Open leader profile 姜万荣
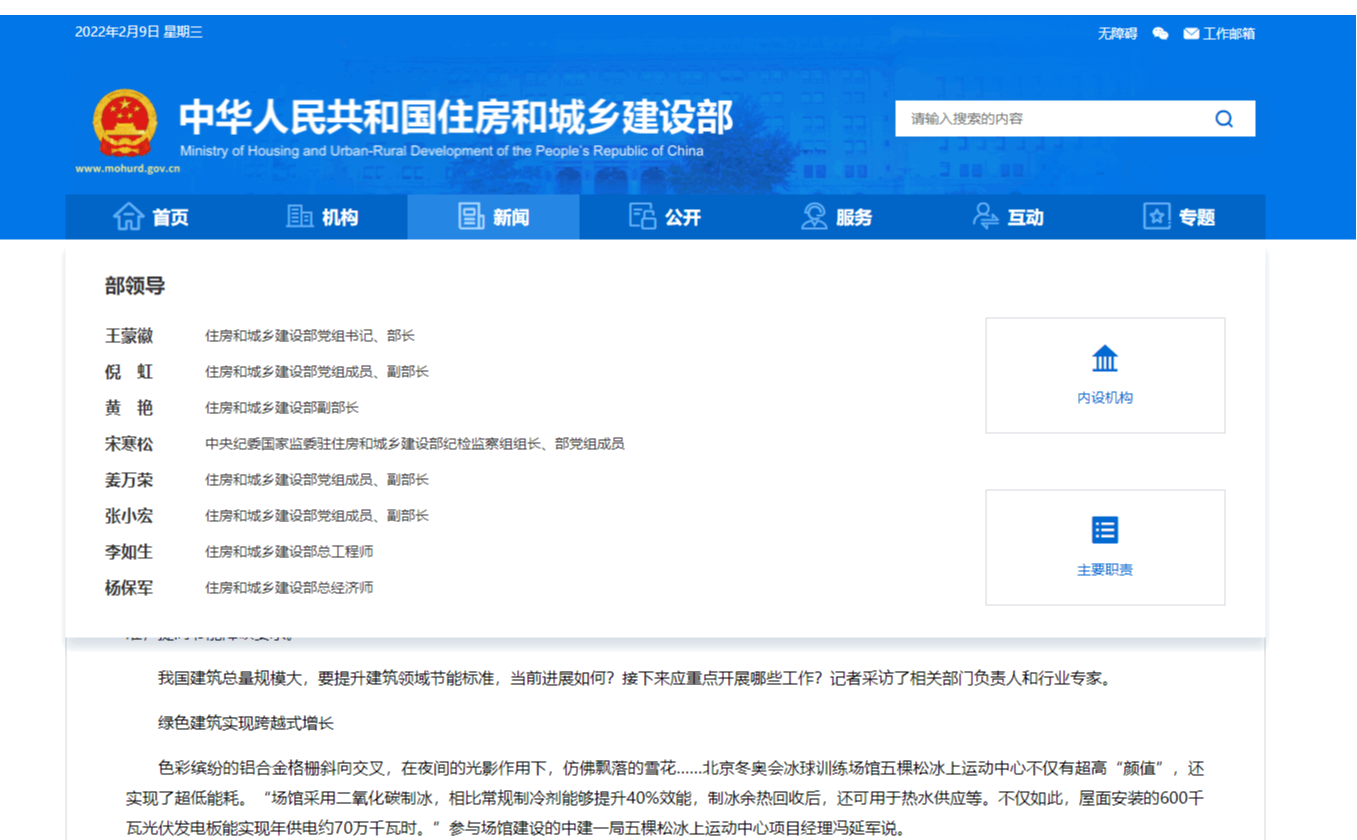This screenshot has width=1357, height=840. [x=129, y=480]
